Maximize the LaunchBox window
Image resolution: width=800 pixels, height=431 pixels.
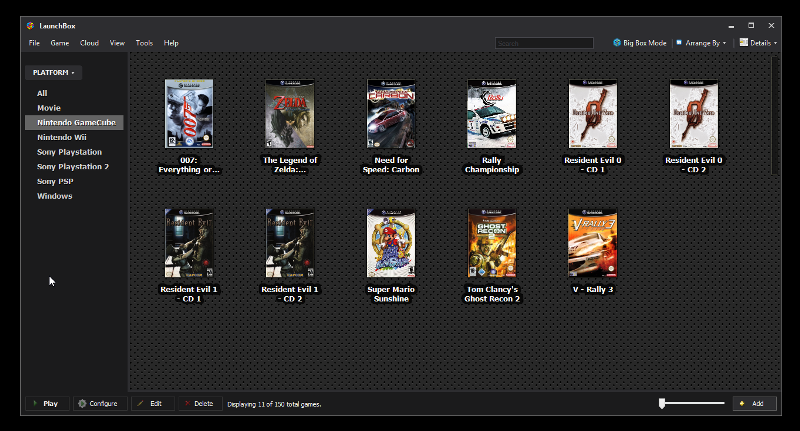751,26
